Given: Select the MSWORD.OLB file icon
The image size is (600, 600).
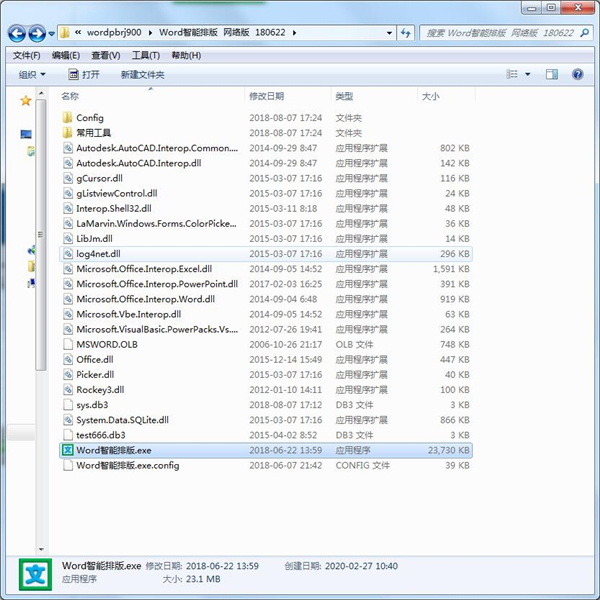Looking at the screenshot, I should pyautogui.click(x=67, y=344).
